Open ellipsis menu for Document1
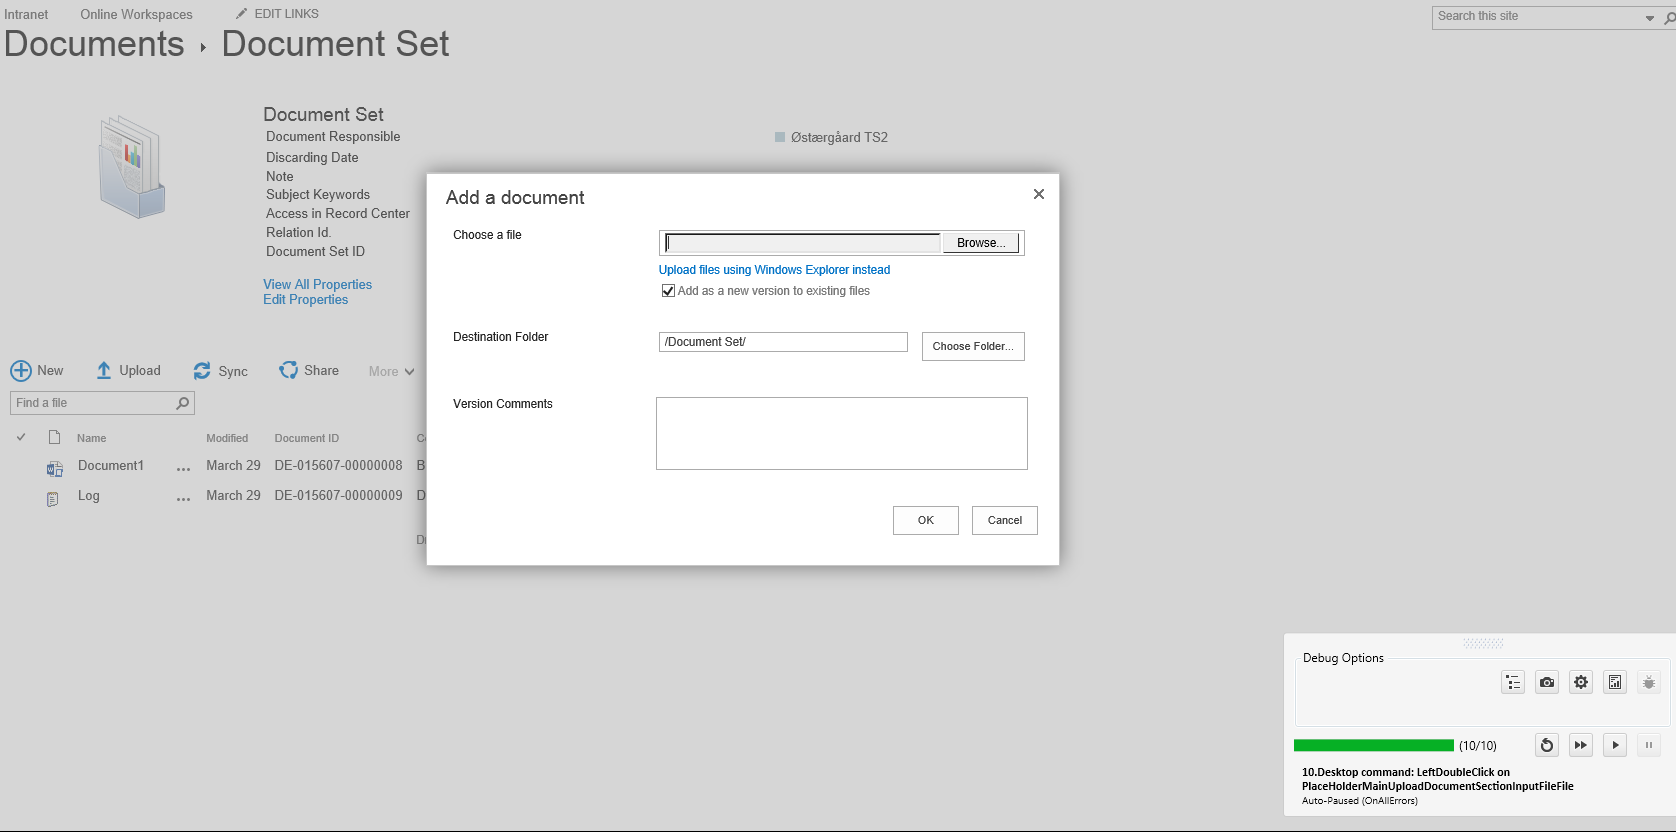This screenshot has height=832, width=1676. pos(183,467)
